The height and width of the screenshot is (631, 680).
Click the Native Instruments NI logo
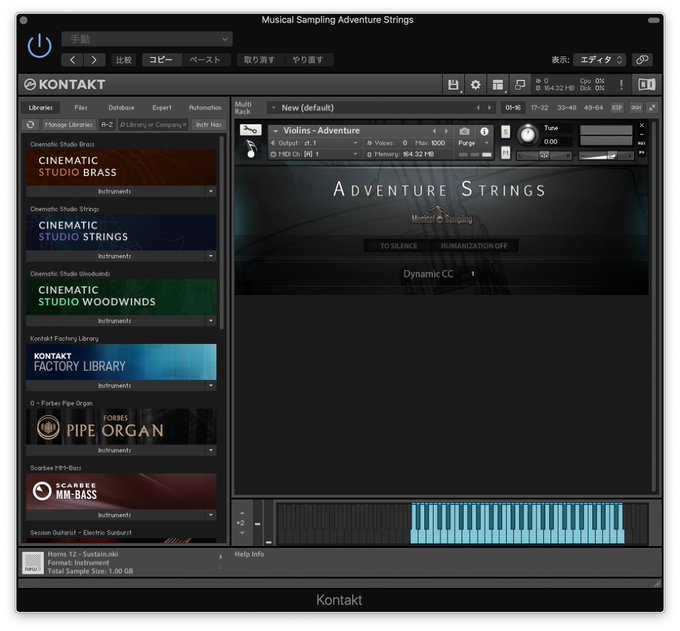[646, 85]
